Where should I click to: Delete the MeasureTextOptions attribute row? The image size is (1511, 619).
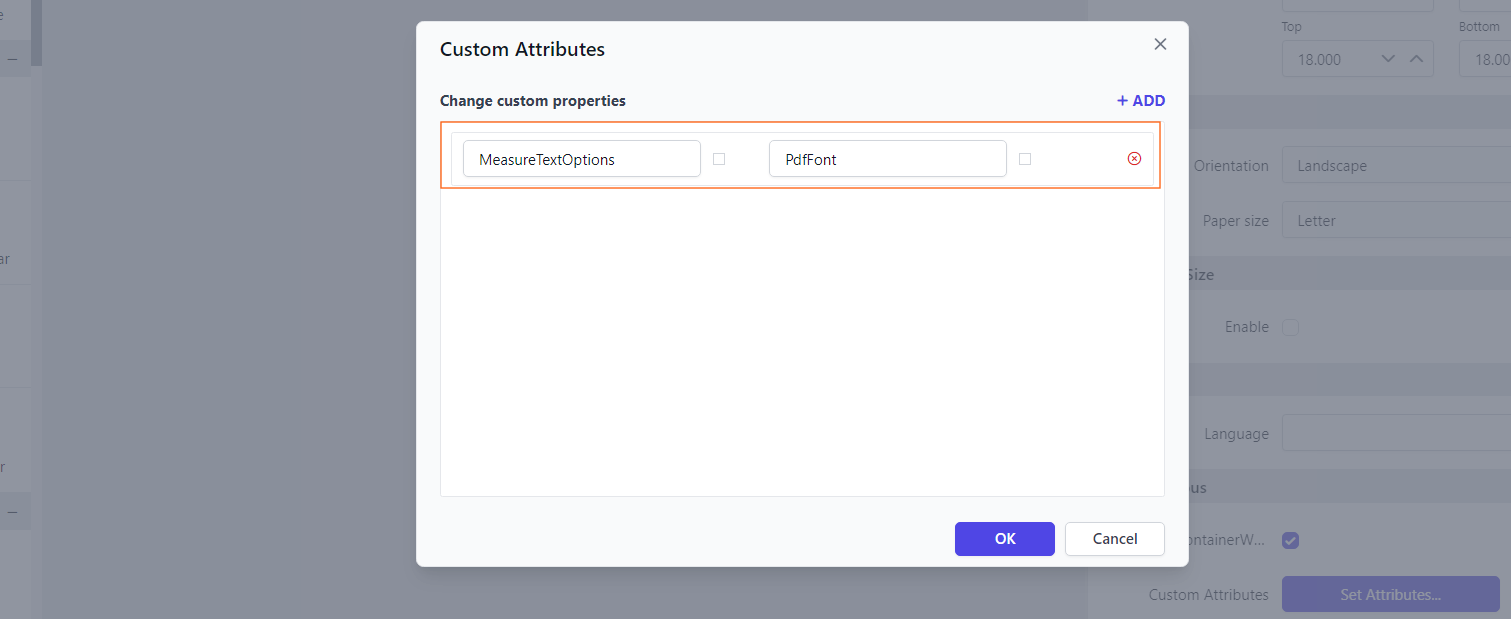pos(1134,158)
